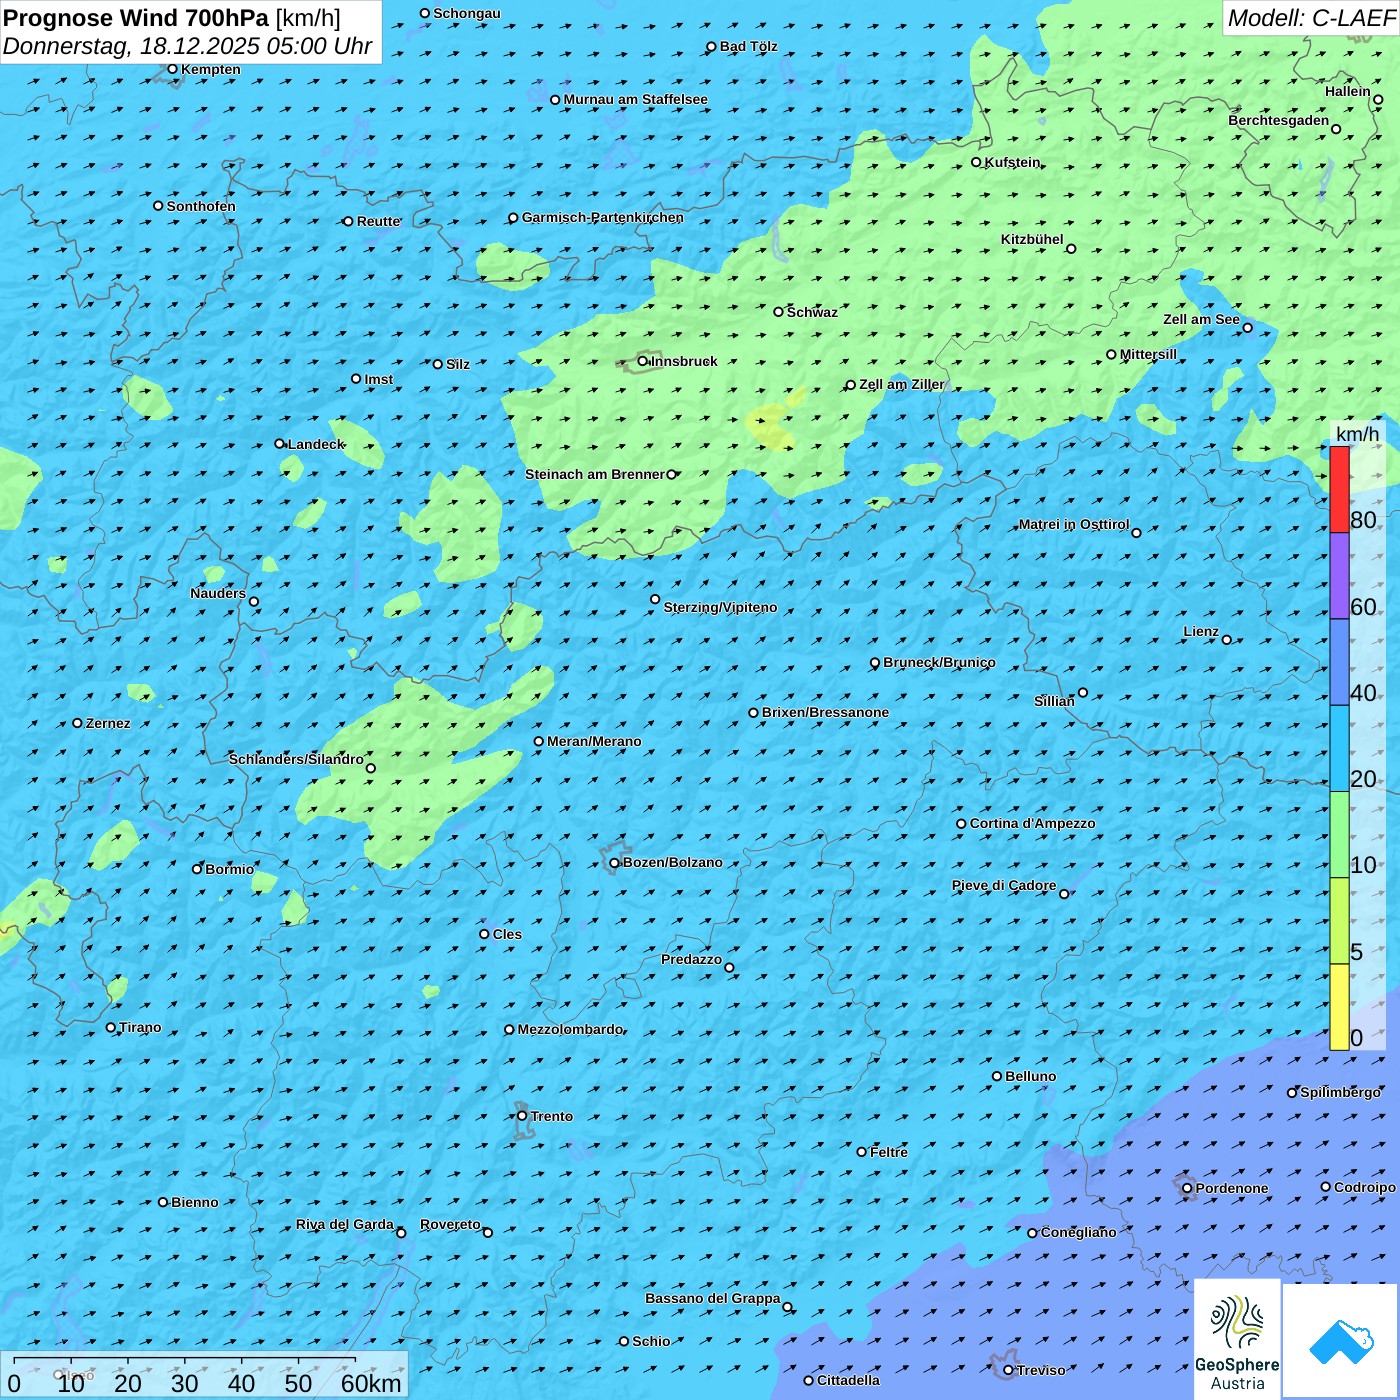Click the Tirano city marker
This screenshot has width=1400, height=1400.
coord(111,1027)
